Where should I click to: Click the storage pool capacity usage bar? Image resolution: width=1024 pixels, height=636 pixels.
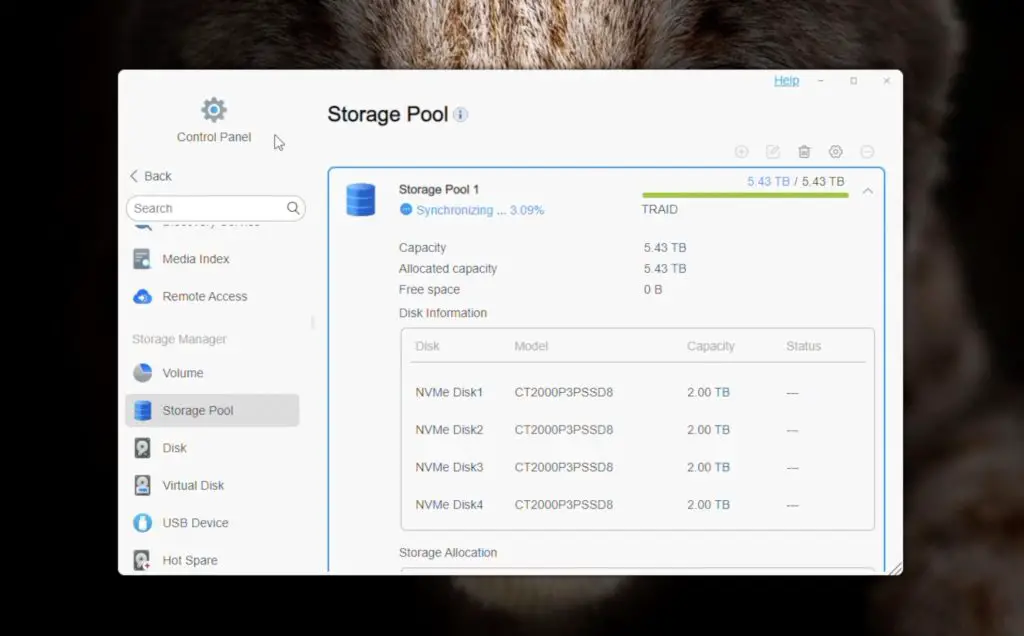pos(745,196)
